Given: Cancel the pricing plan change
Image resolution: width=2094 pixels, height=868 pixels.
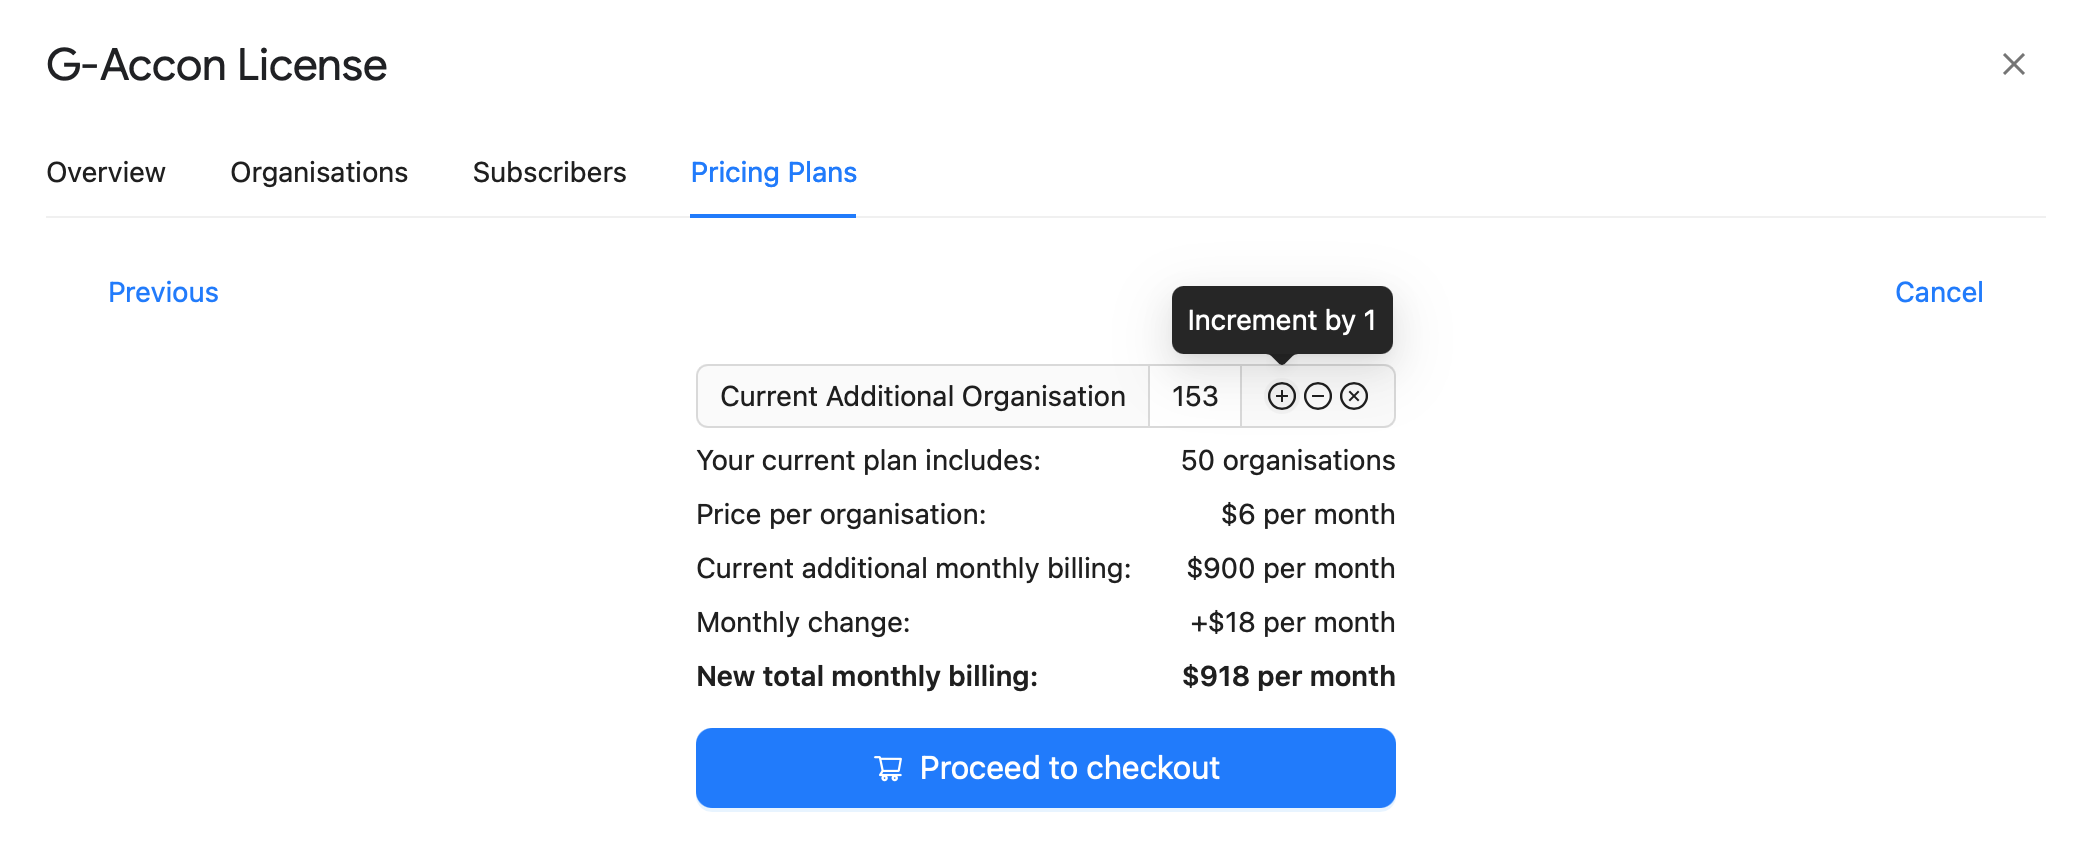Looking at the screenshot, I should (1938, 292).
